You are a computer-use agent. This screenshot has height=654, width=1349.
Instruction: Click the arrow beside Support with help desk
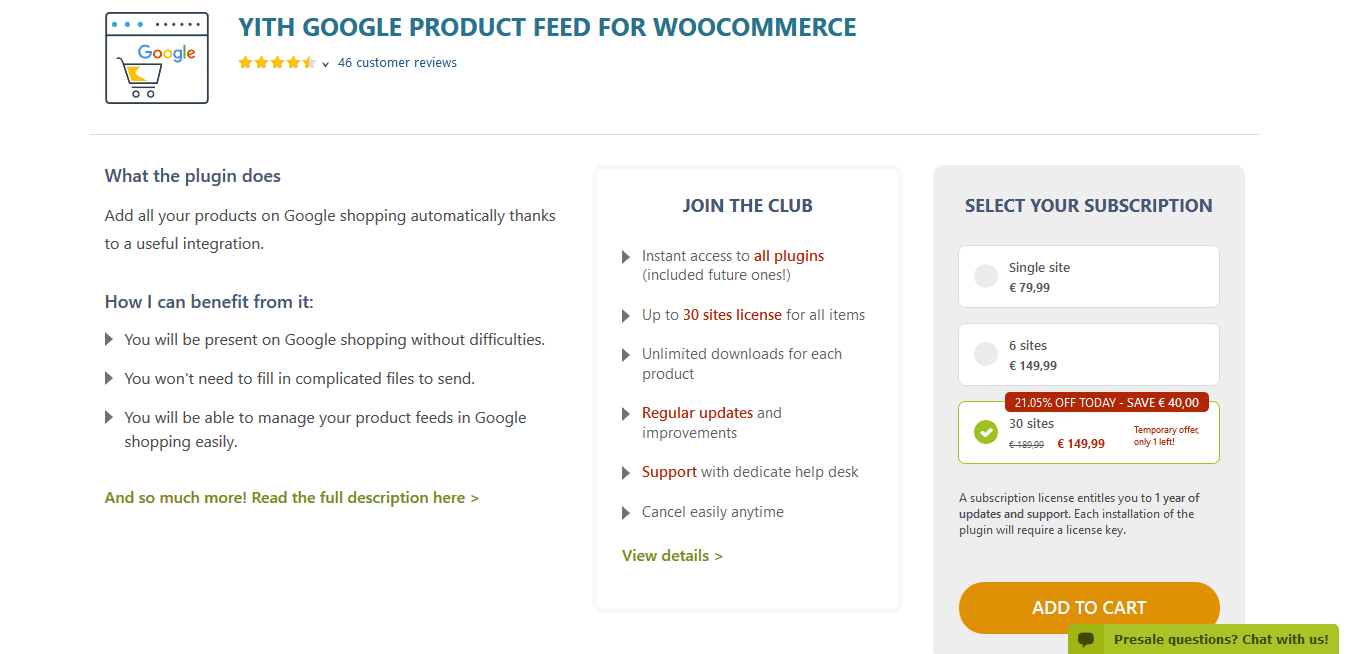pos(626,473)
